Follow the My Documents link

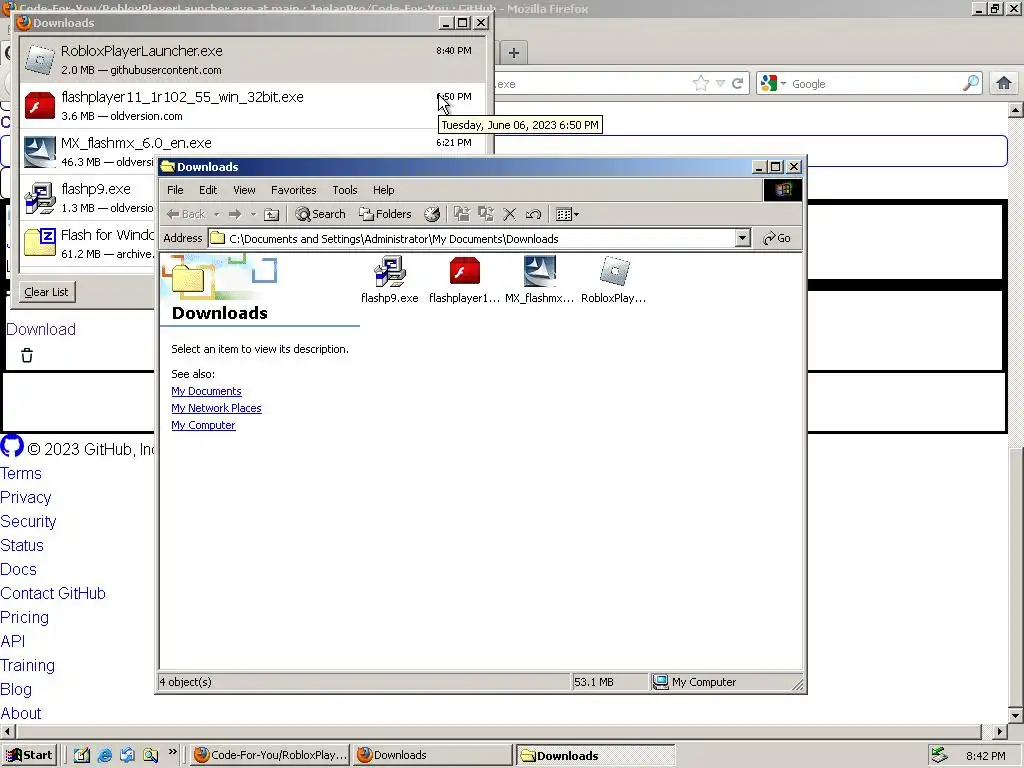(x=206, y=391)
